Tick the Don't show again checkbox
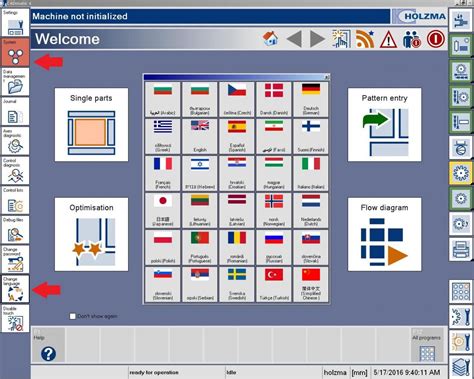 click(x=72, y=316)
